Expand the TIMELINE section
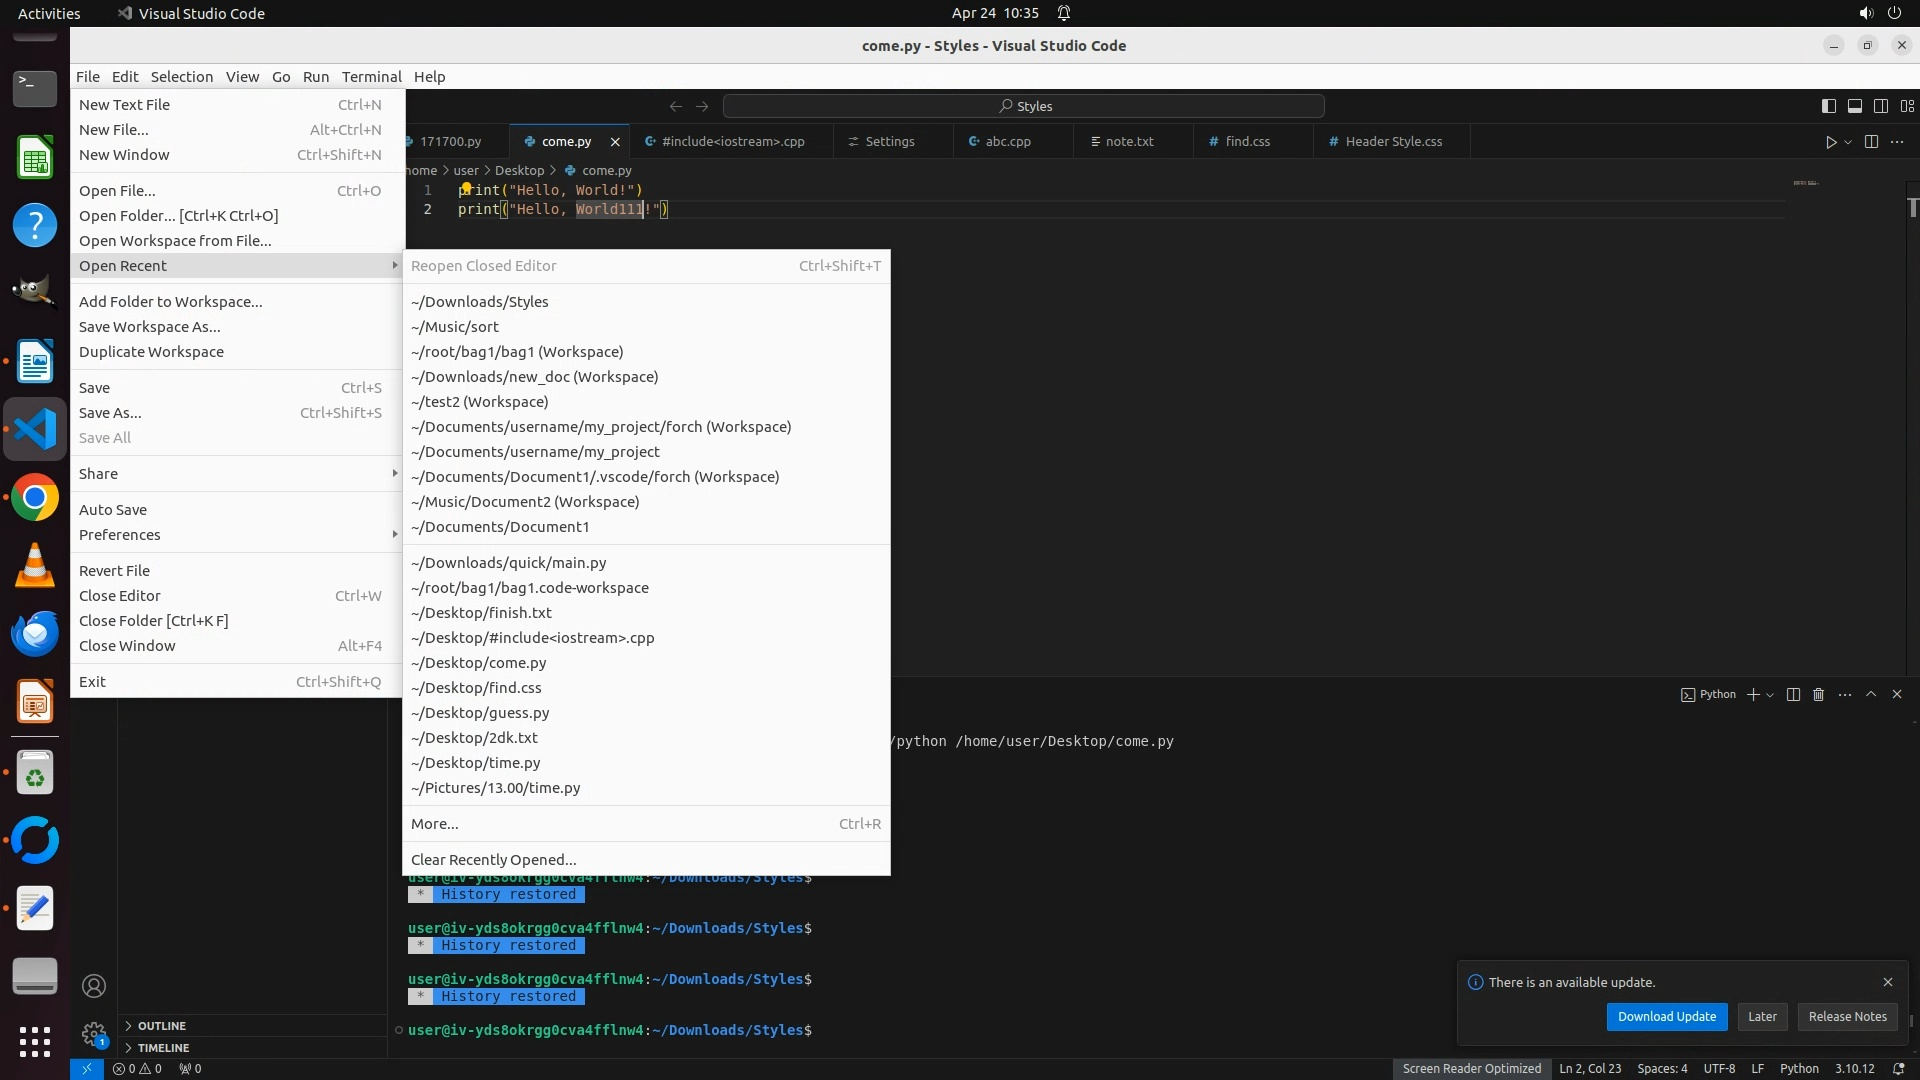1920x1080 pixels. (x=163, y=1048)
